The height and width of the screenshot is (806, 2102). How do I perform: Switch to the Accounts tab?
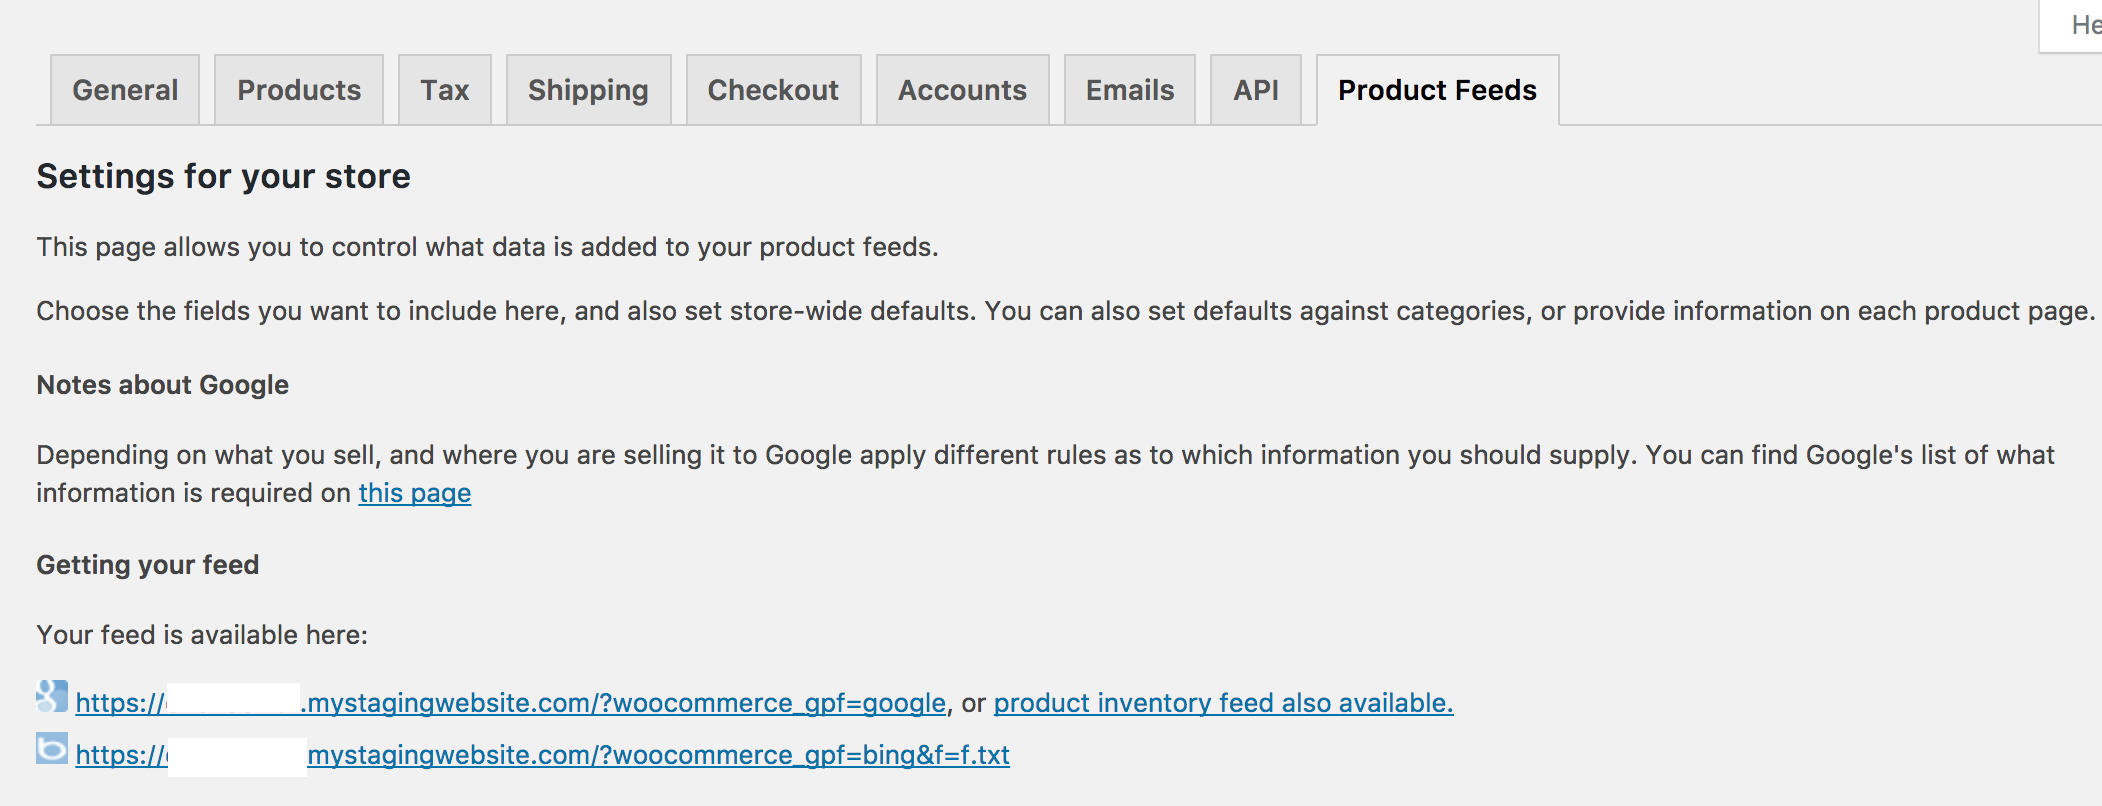(x=963, y=90)
